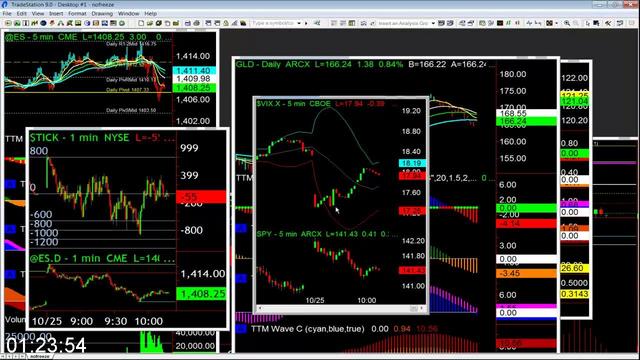
Task: Click the left scroll arrow in the VIX window
Action: (x=260, y=309)
